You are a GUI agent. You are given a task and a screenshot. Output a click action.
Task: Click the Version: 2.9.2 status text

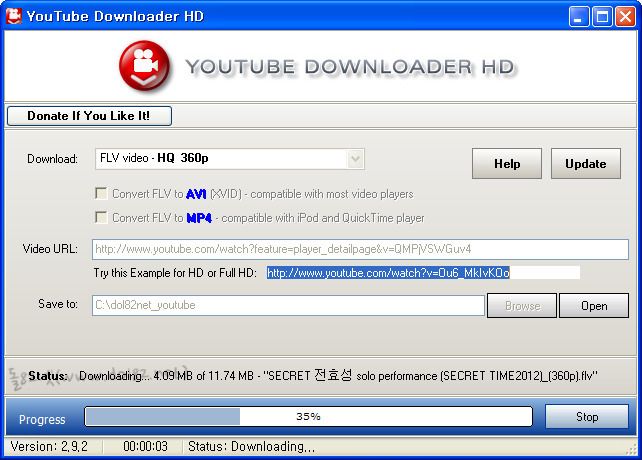coord(49,446)
